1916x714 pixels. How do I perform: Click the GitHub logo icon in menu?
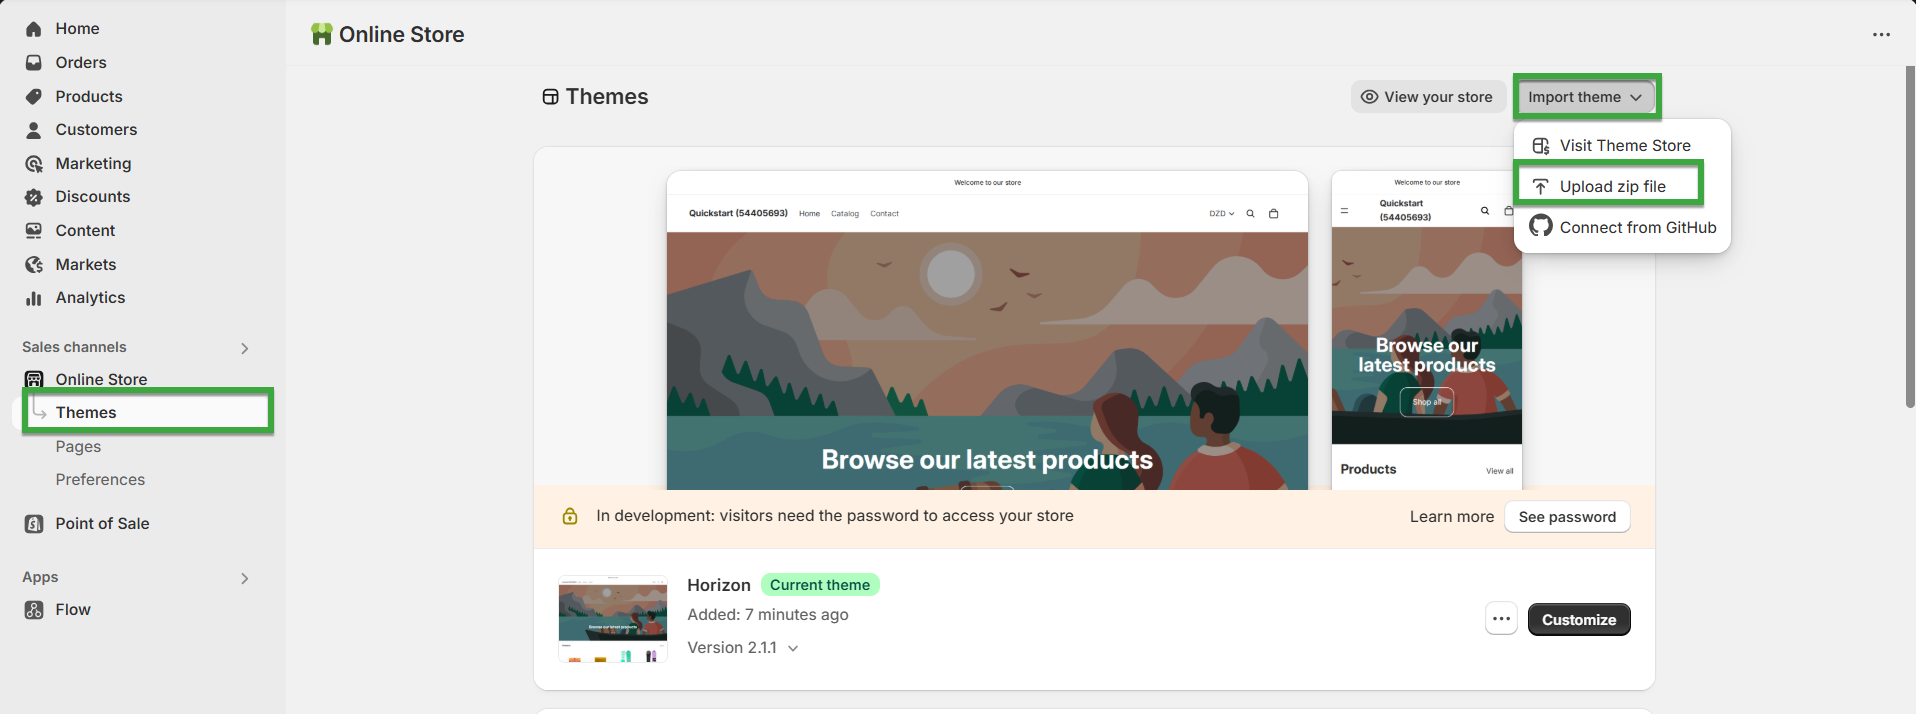point(1541,226)
